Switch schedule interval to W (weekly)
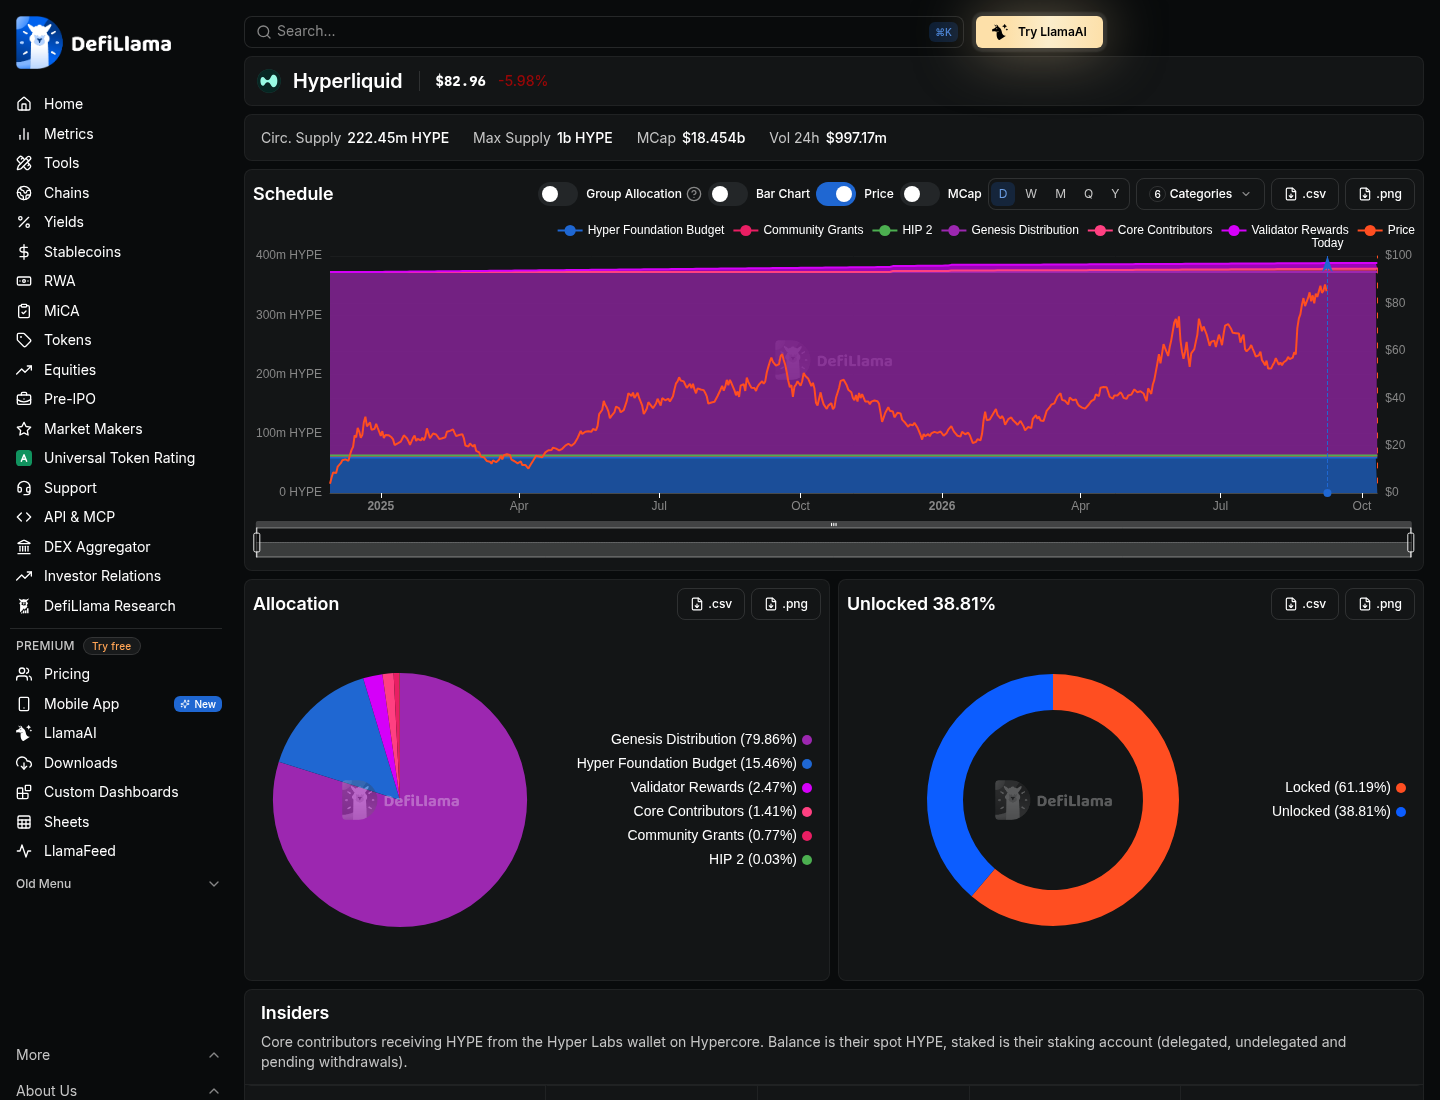Screen dimensions: 1440x1100 [1031, 194]
